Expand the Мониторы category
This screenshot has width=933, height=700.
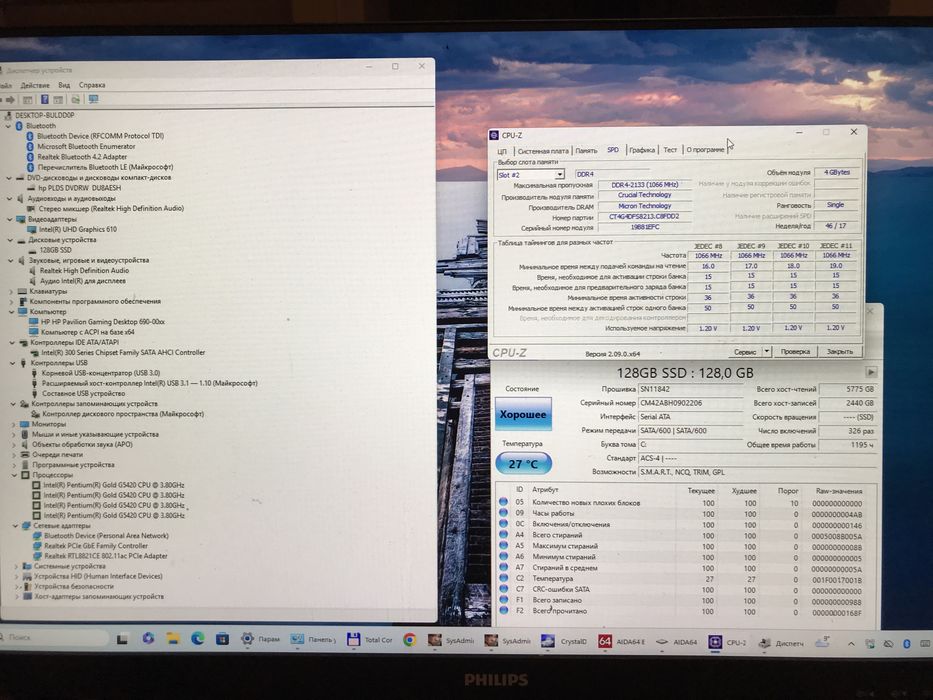(x=13, y=424)
